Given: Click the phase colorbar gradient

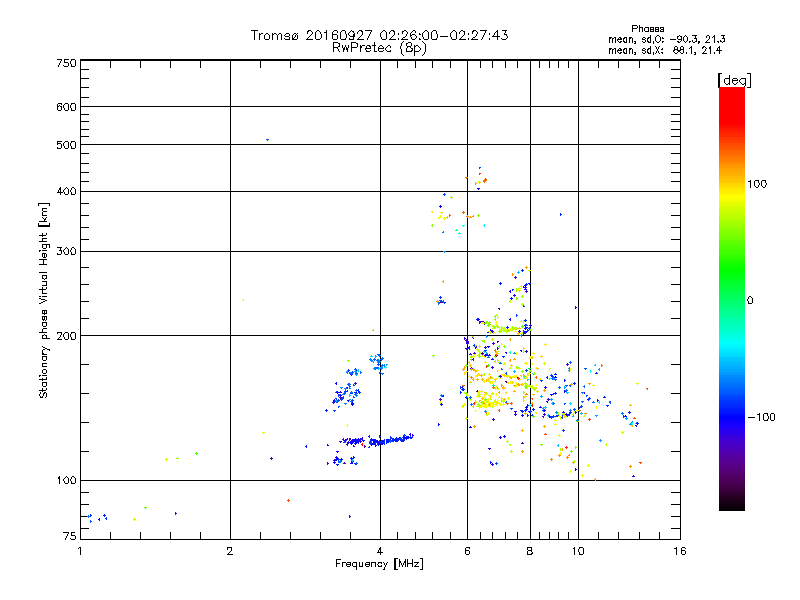Looking at the screenshot, I should click(x=732, y=299).
